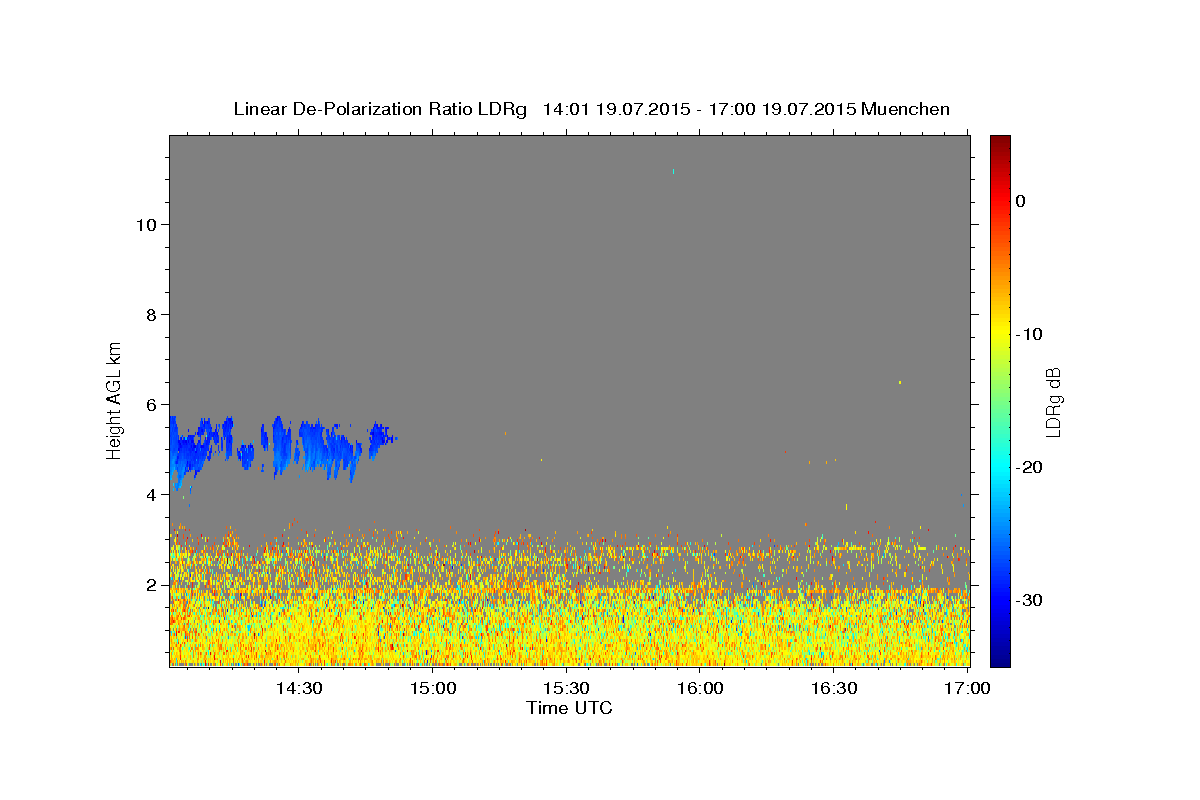
Task: Click the "Muenchen" station name in title
Action: click(906, 109)
